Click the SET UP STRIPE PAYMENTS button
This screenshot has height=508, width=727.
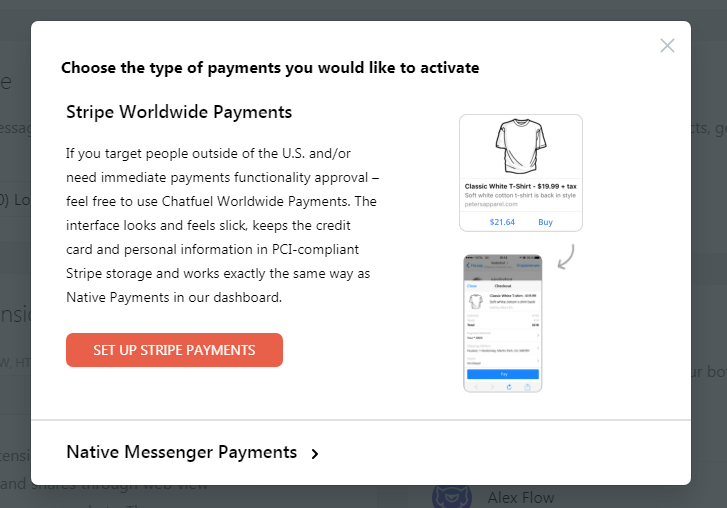click(174, 350)
